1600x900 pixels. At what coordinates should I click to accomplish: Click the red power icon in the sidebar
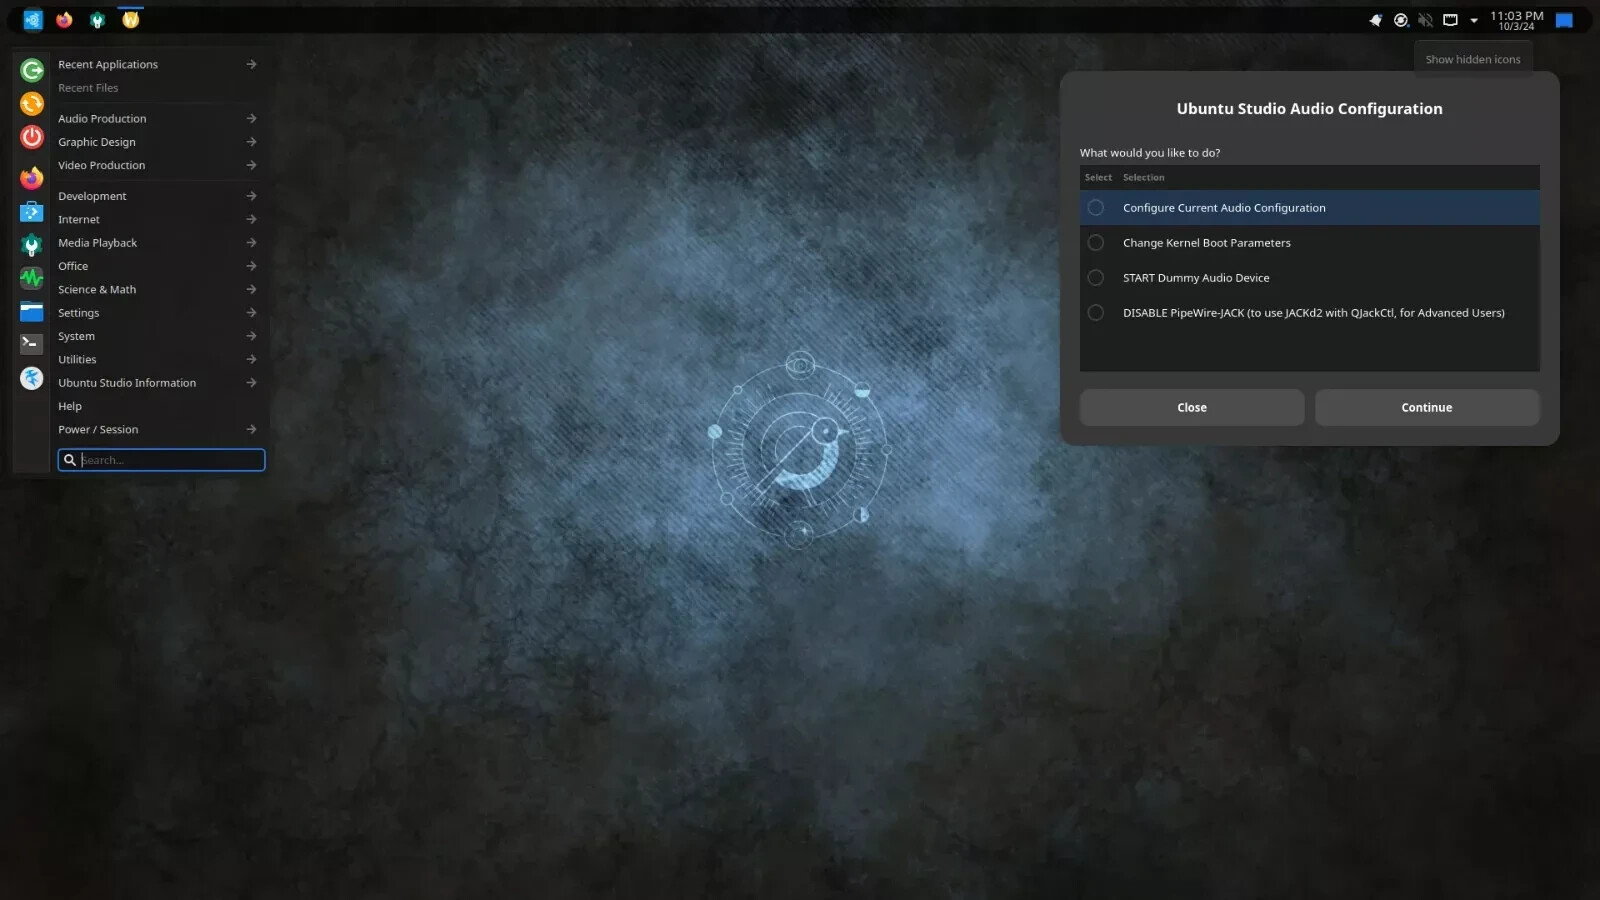coord(32,138)
